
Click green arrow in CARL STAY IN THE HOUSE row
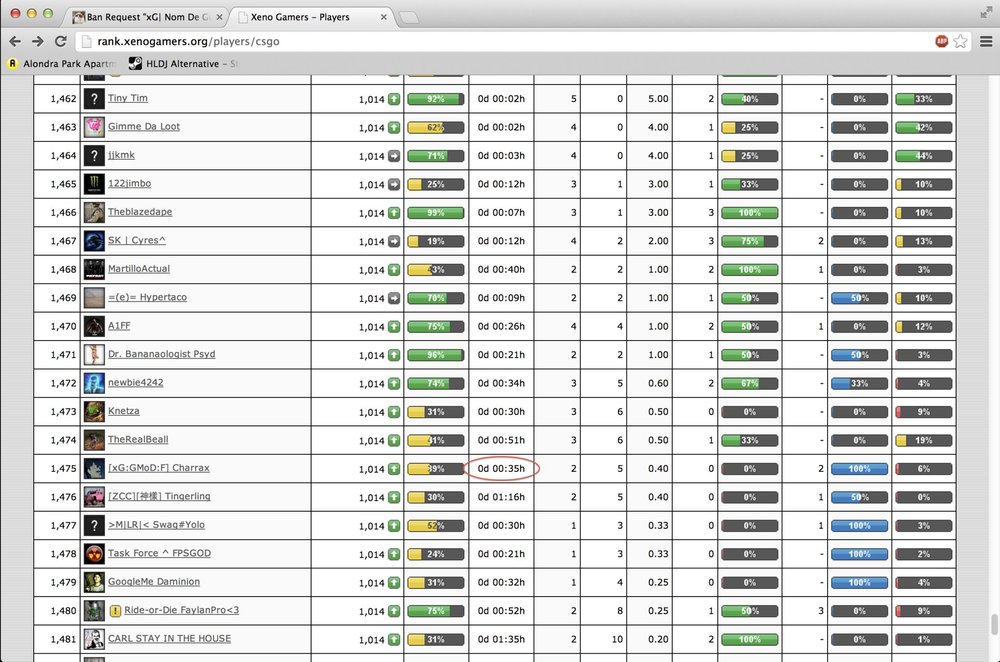pos(394,639)
